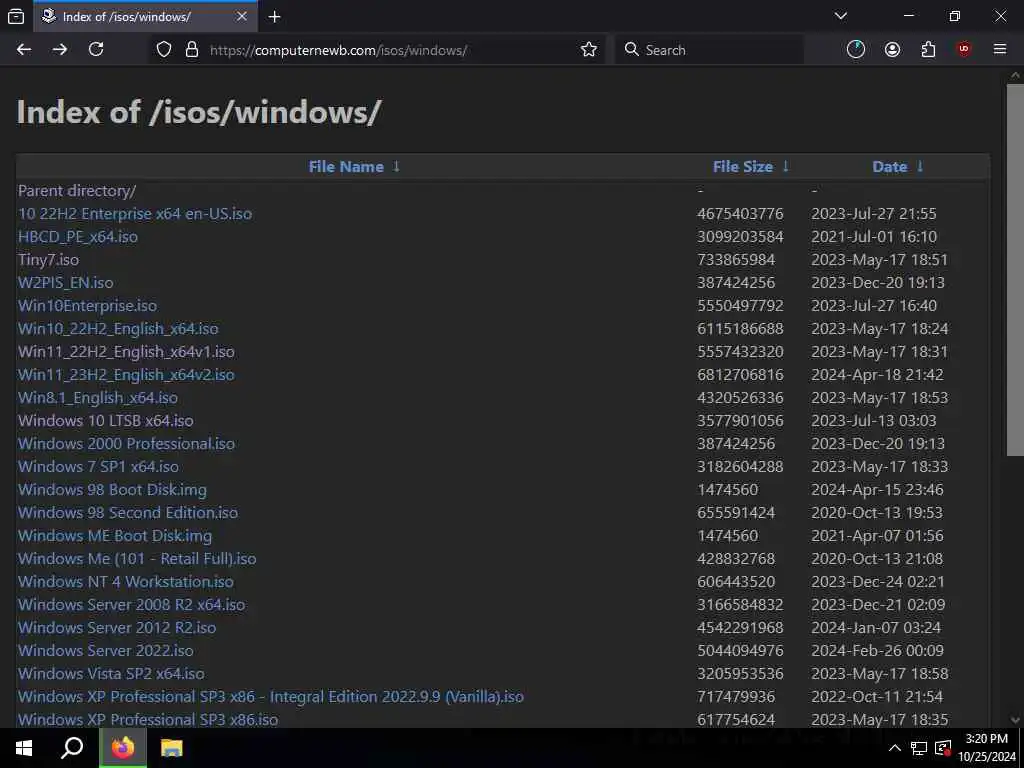
Task: Open the Extensions puzzle icon
Action: (x=928, y=50)
